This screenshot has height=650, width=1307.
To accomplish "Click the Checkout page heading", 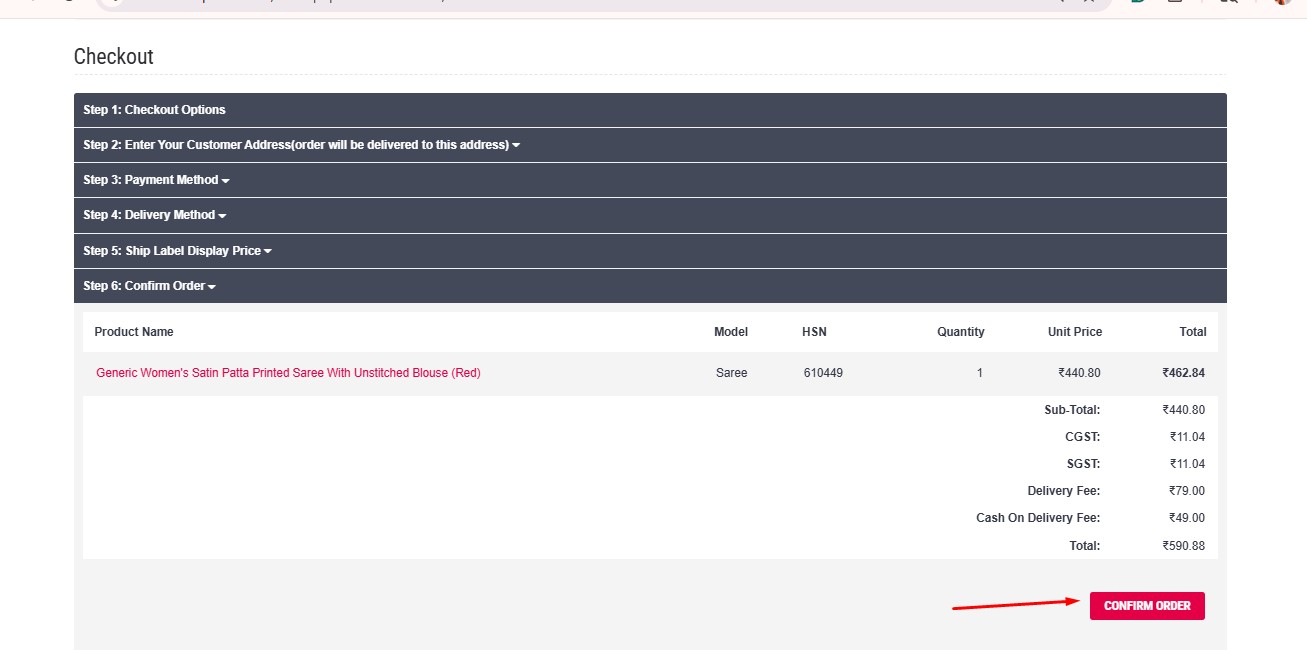I will [x=114, y=57].
